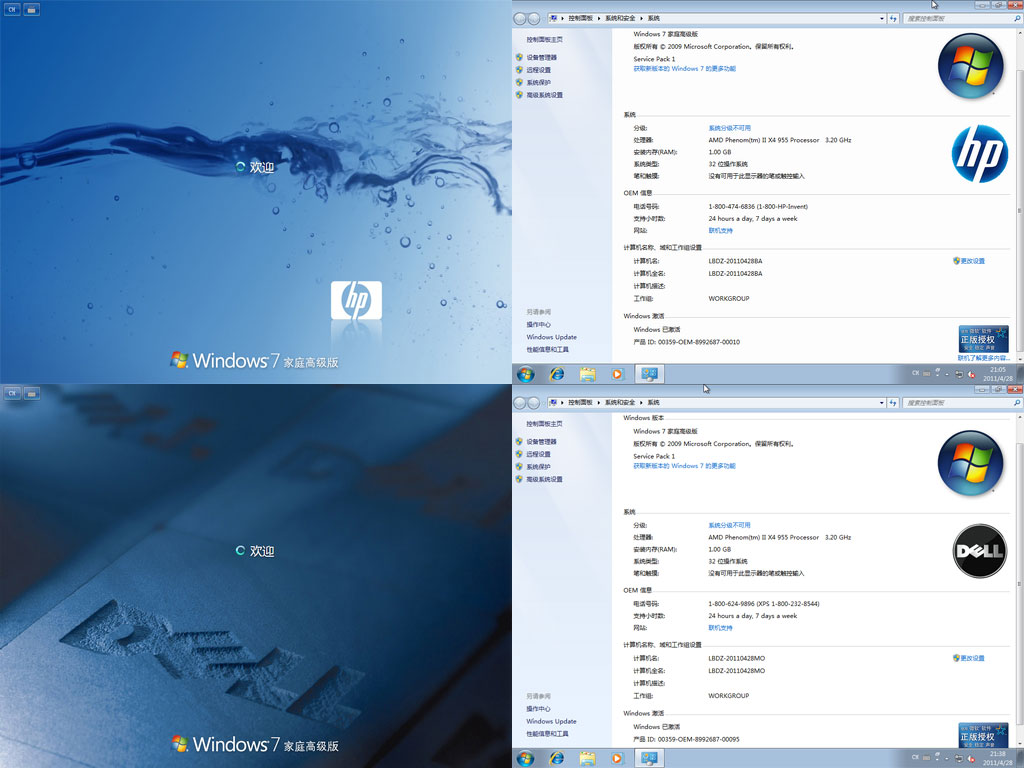Expand the address bar history dropdown in Dell window
Screen dimensions: 1024x768
[x=882, y=403]
